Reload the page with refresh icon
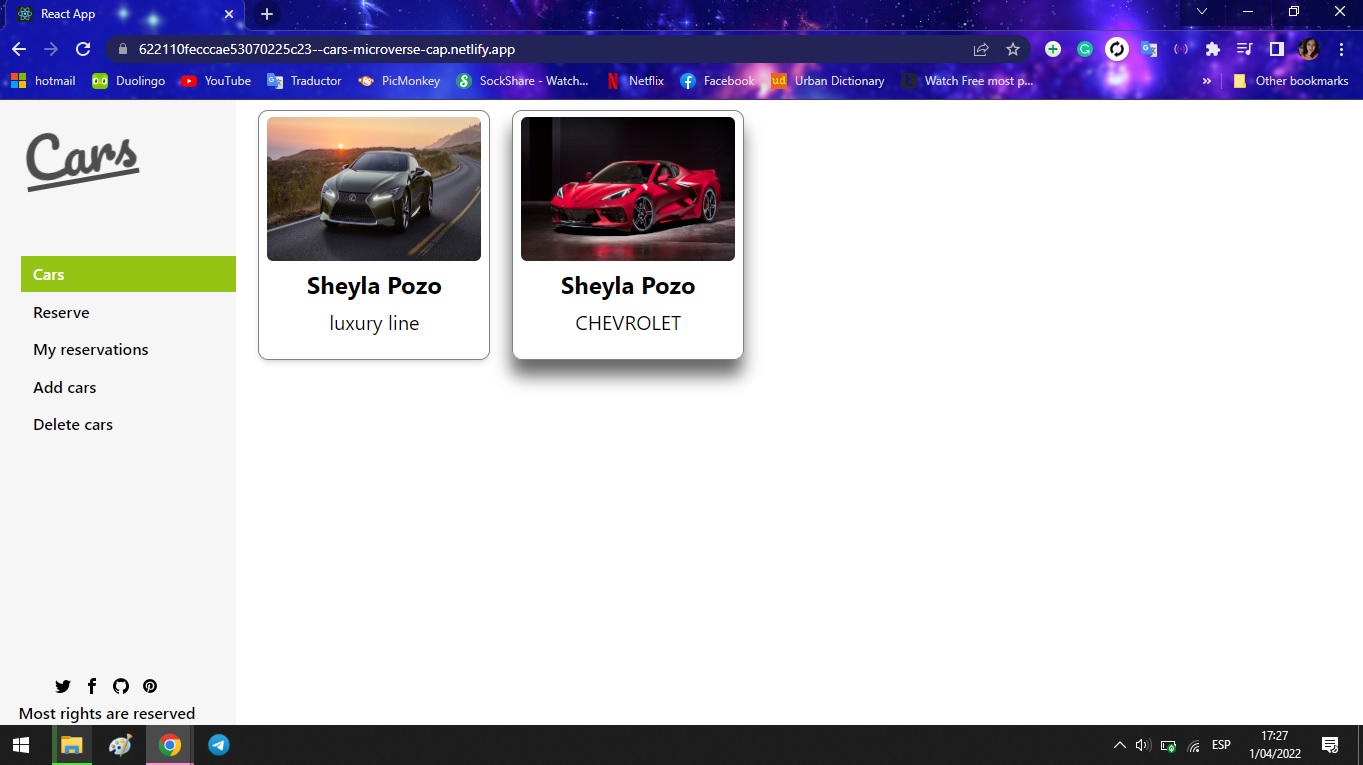The image size is (1363, 765). [x=83, y=49]
